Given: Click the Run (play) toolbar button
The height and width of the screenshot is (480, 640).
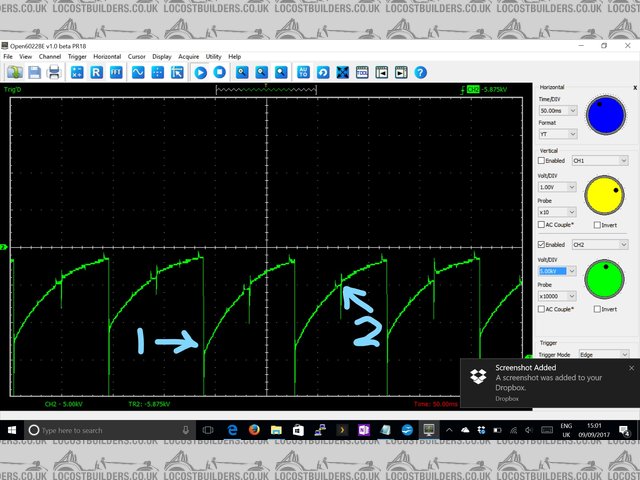Looking at the screenshot, I should 201,73.
